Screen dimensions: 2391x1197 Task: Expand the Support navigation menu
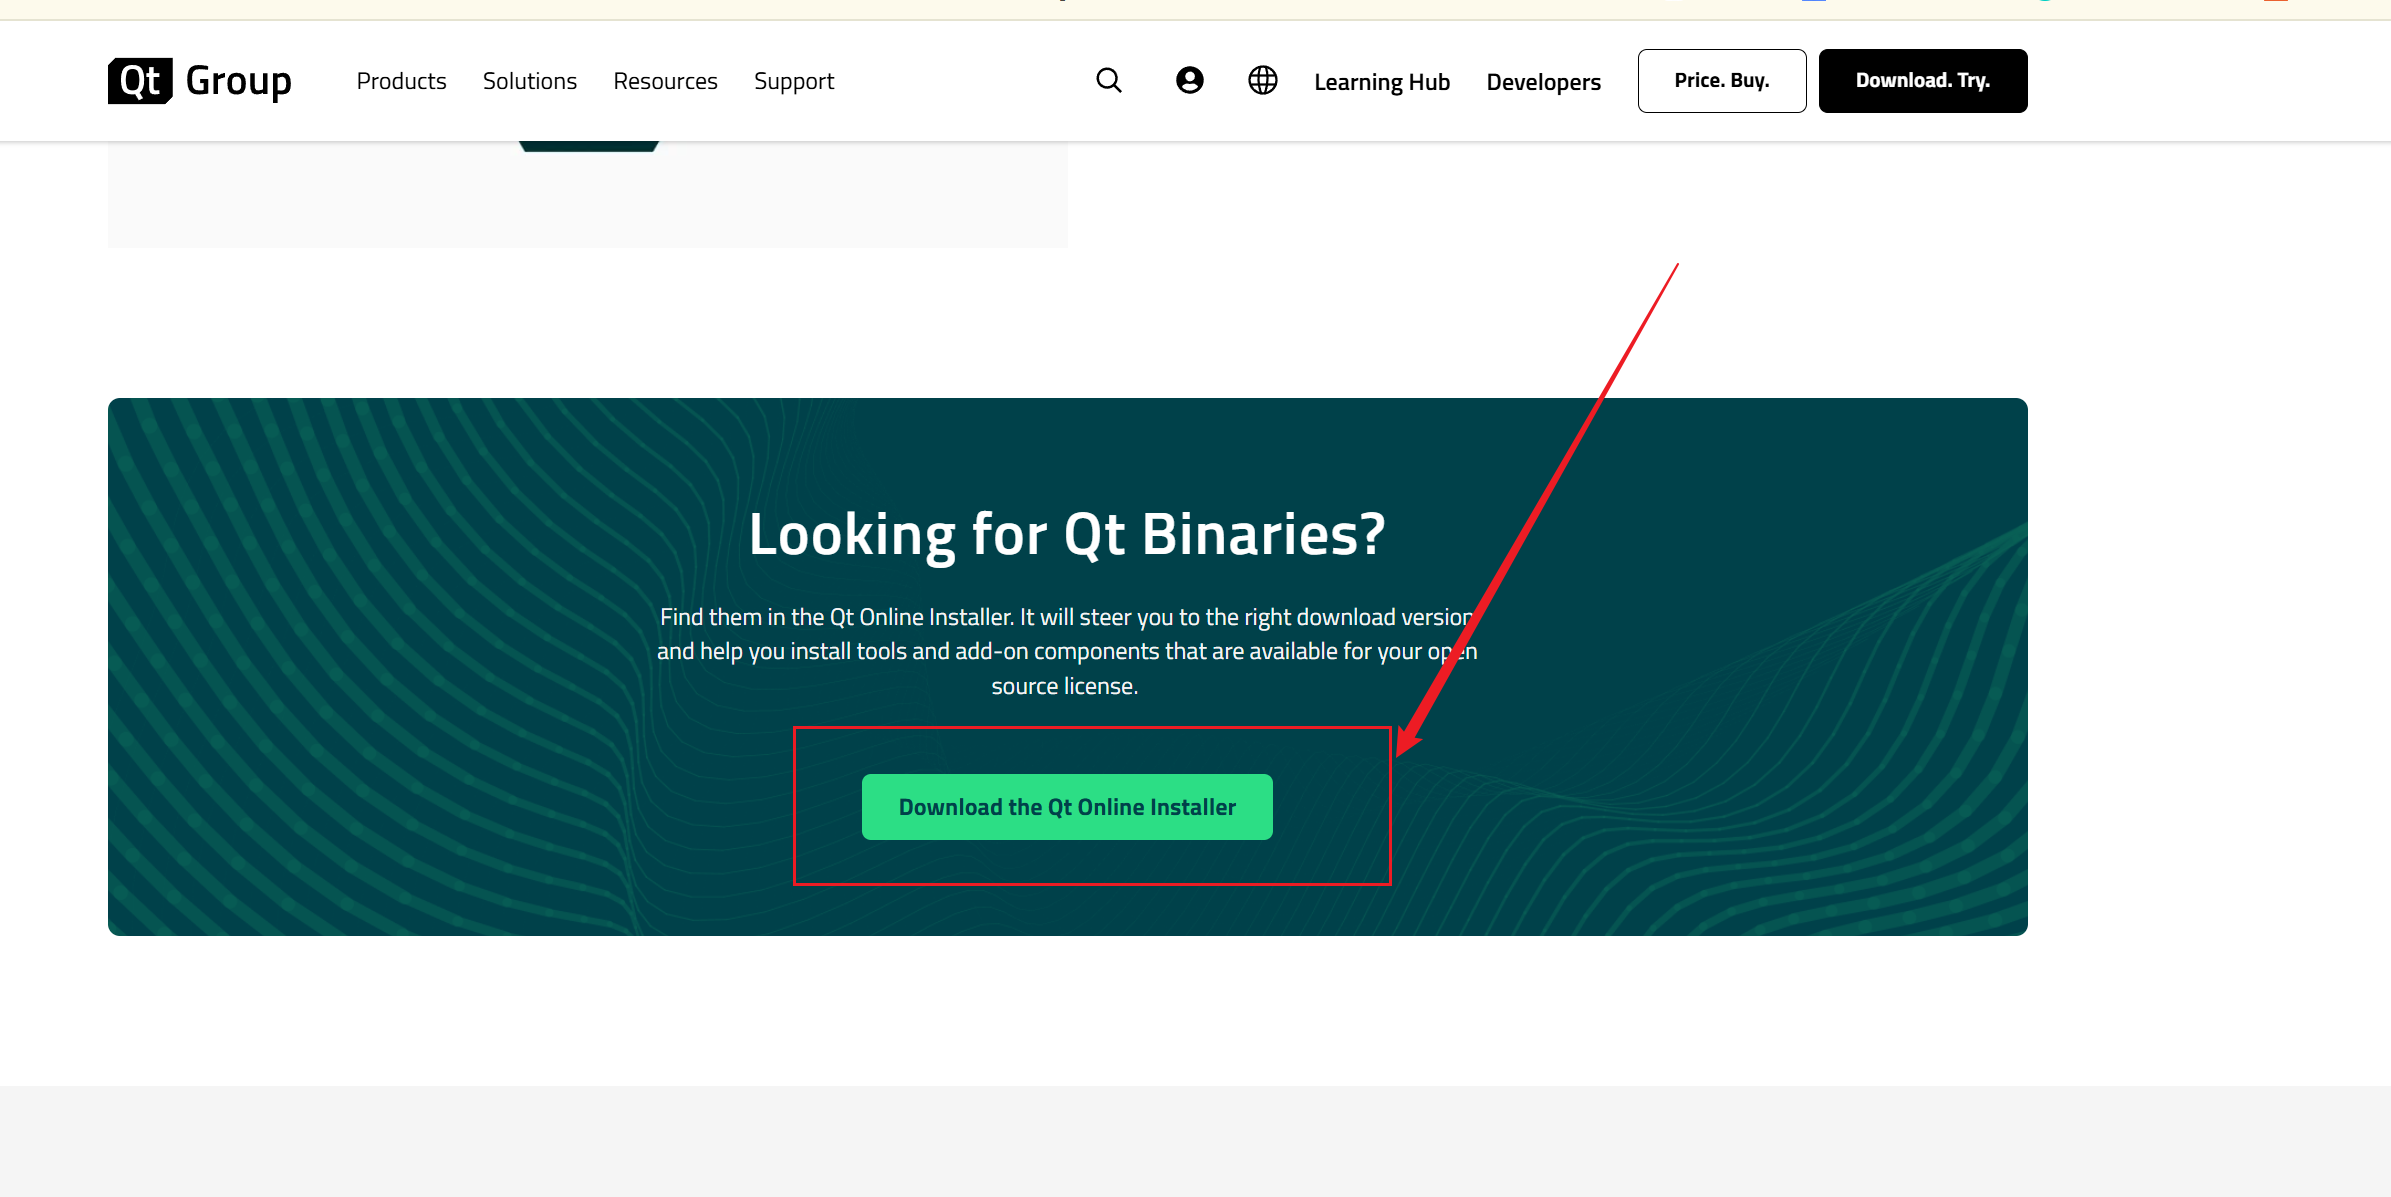tap(793, 81)
